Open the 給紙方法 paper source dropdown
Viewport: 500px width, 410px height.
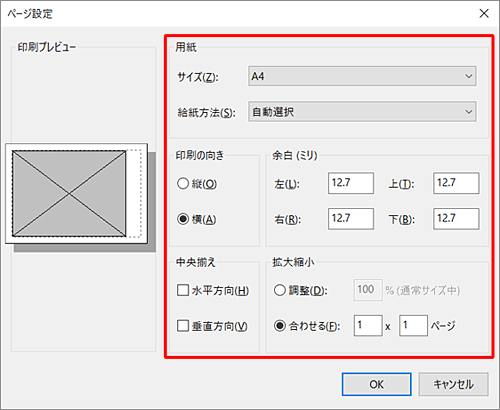coord(362,112)
